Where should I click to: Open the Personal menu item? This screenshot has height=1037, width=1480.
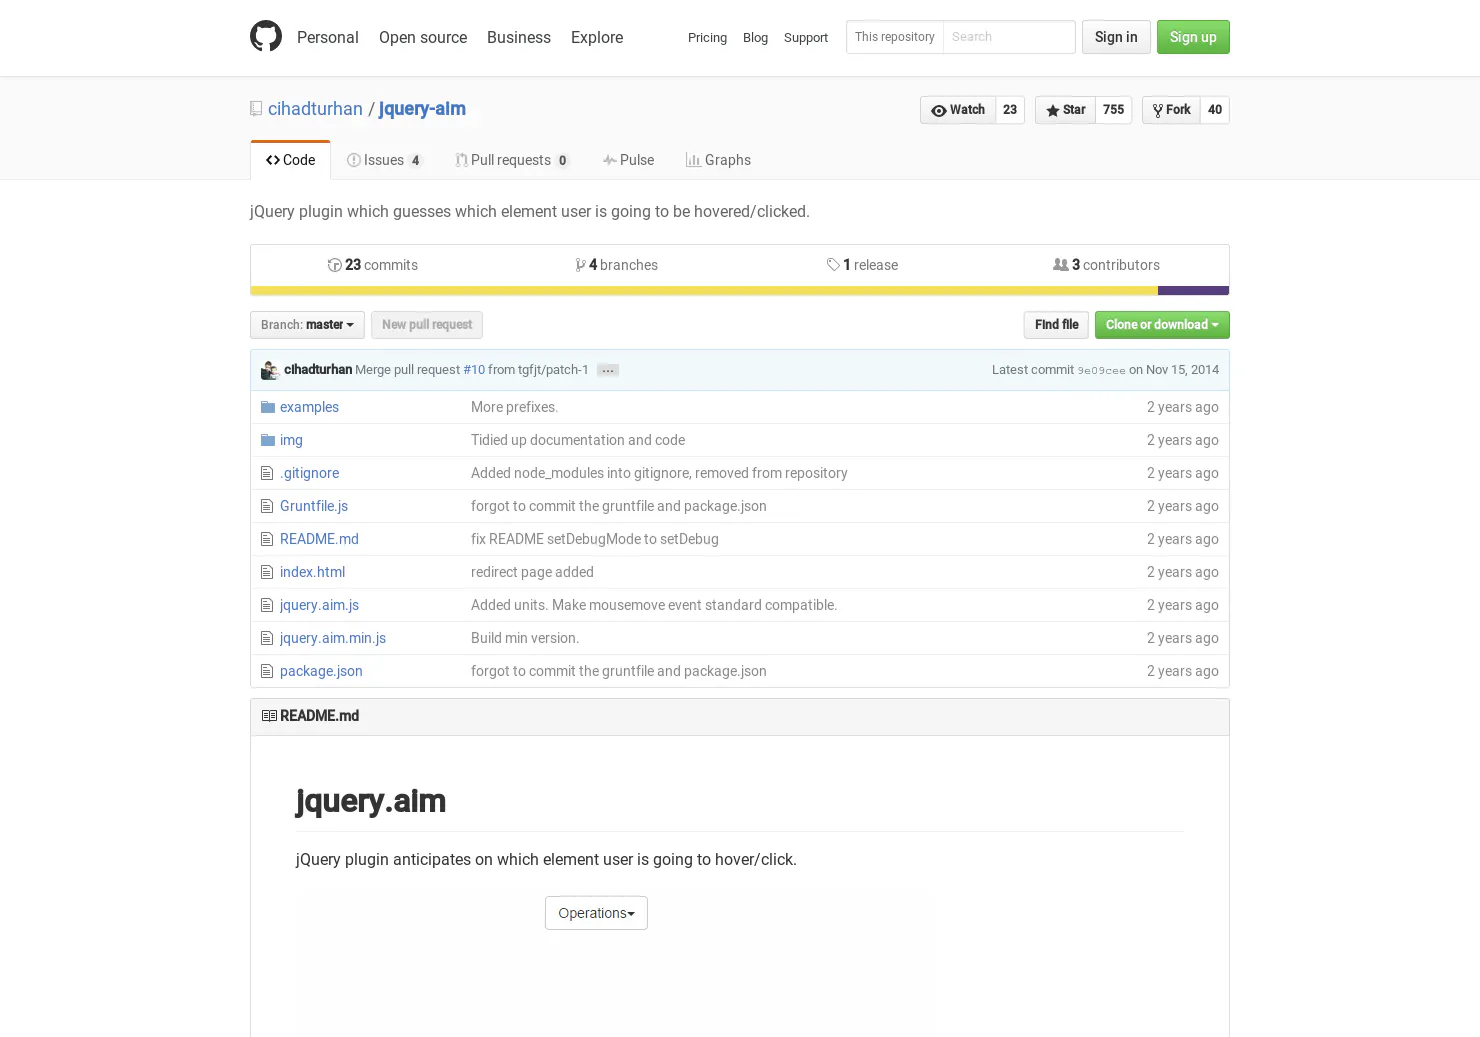pyautogui.click(x=327, y=37)
